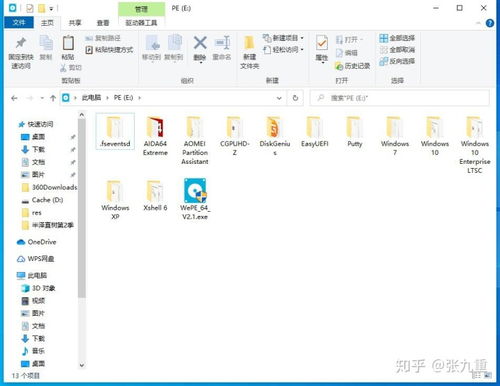Click Select None (全部取消) option
Screen dimensions: 500x386
tap(397, 50)
